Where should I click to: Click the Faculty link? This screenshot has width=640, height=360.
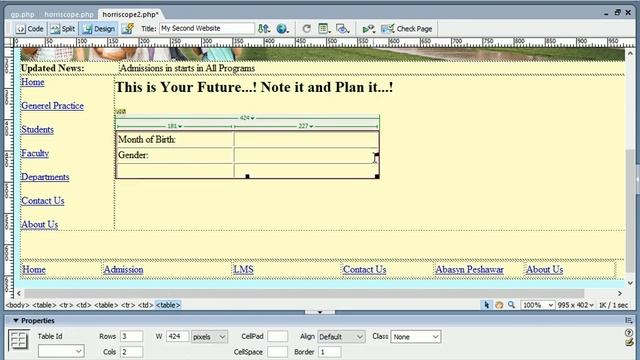[35, 153]
